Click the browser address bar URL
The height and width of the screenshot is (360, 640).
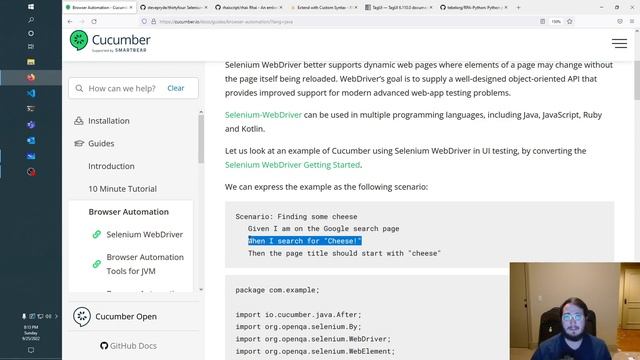(x=226, y=22)
